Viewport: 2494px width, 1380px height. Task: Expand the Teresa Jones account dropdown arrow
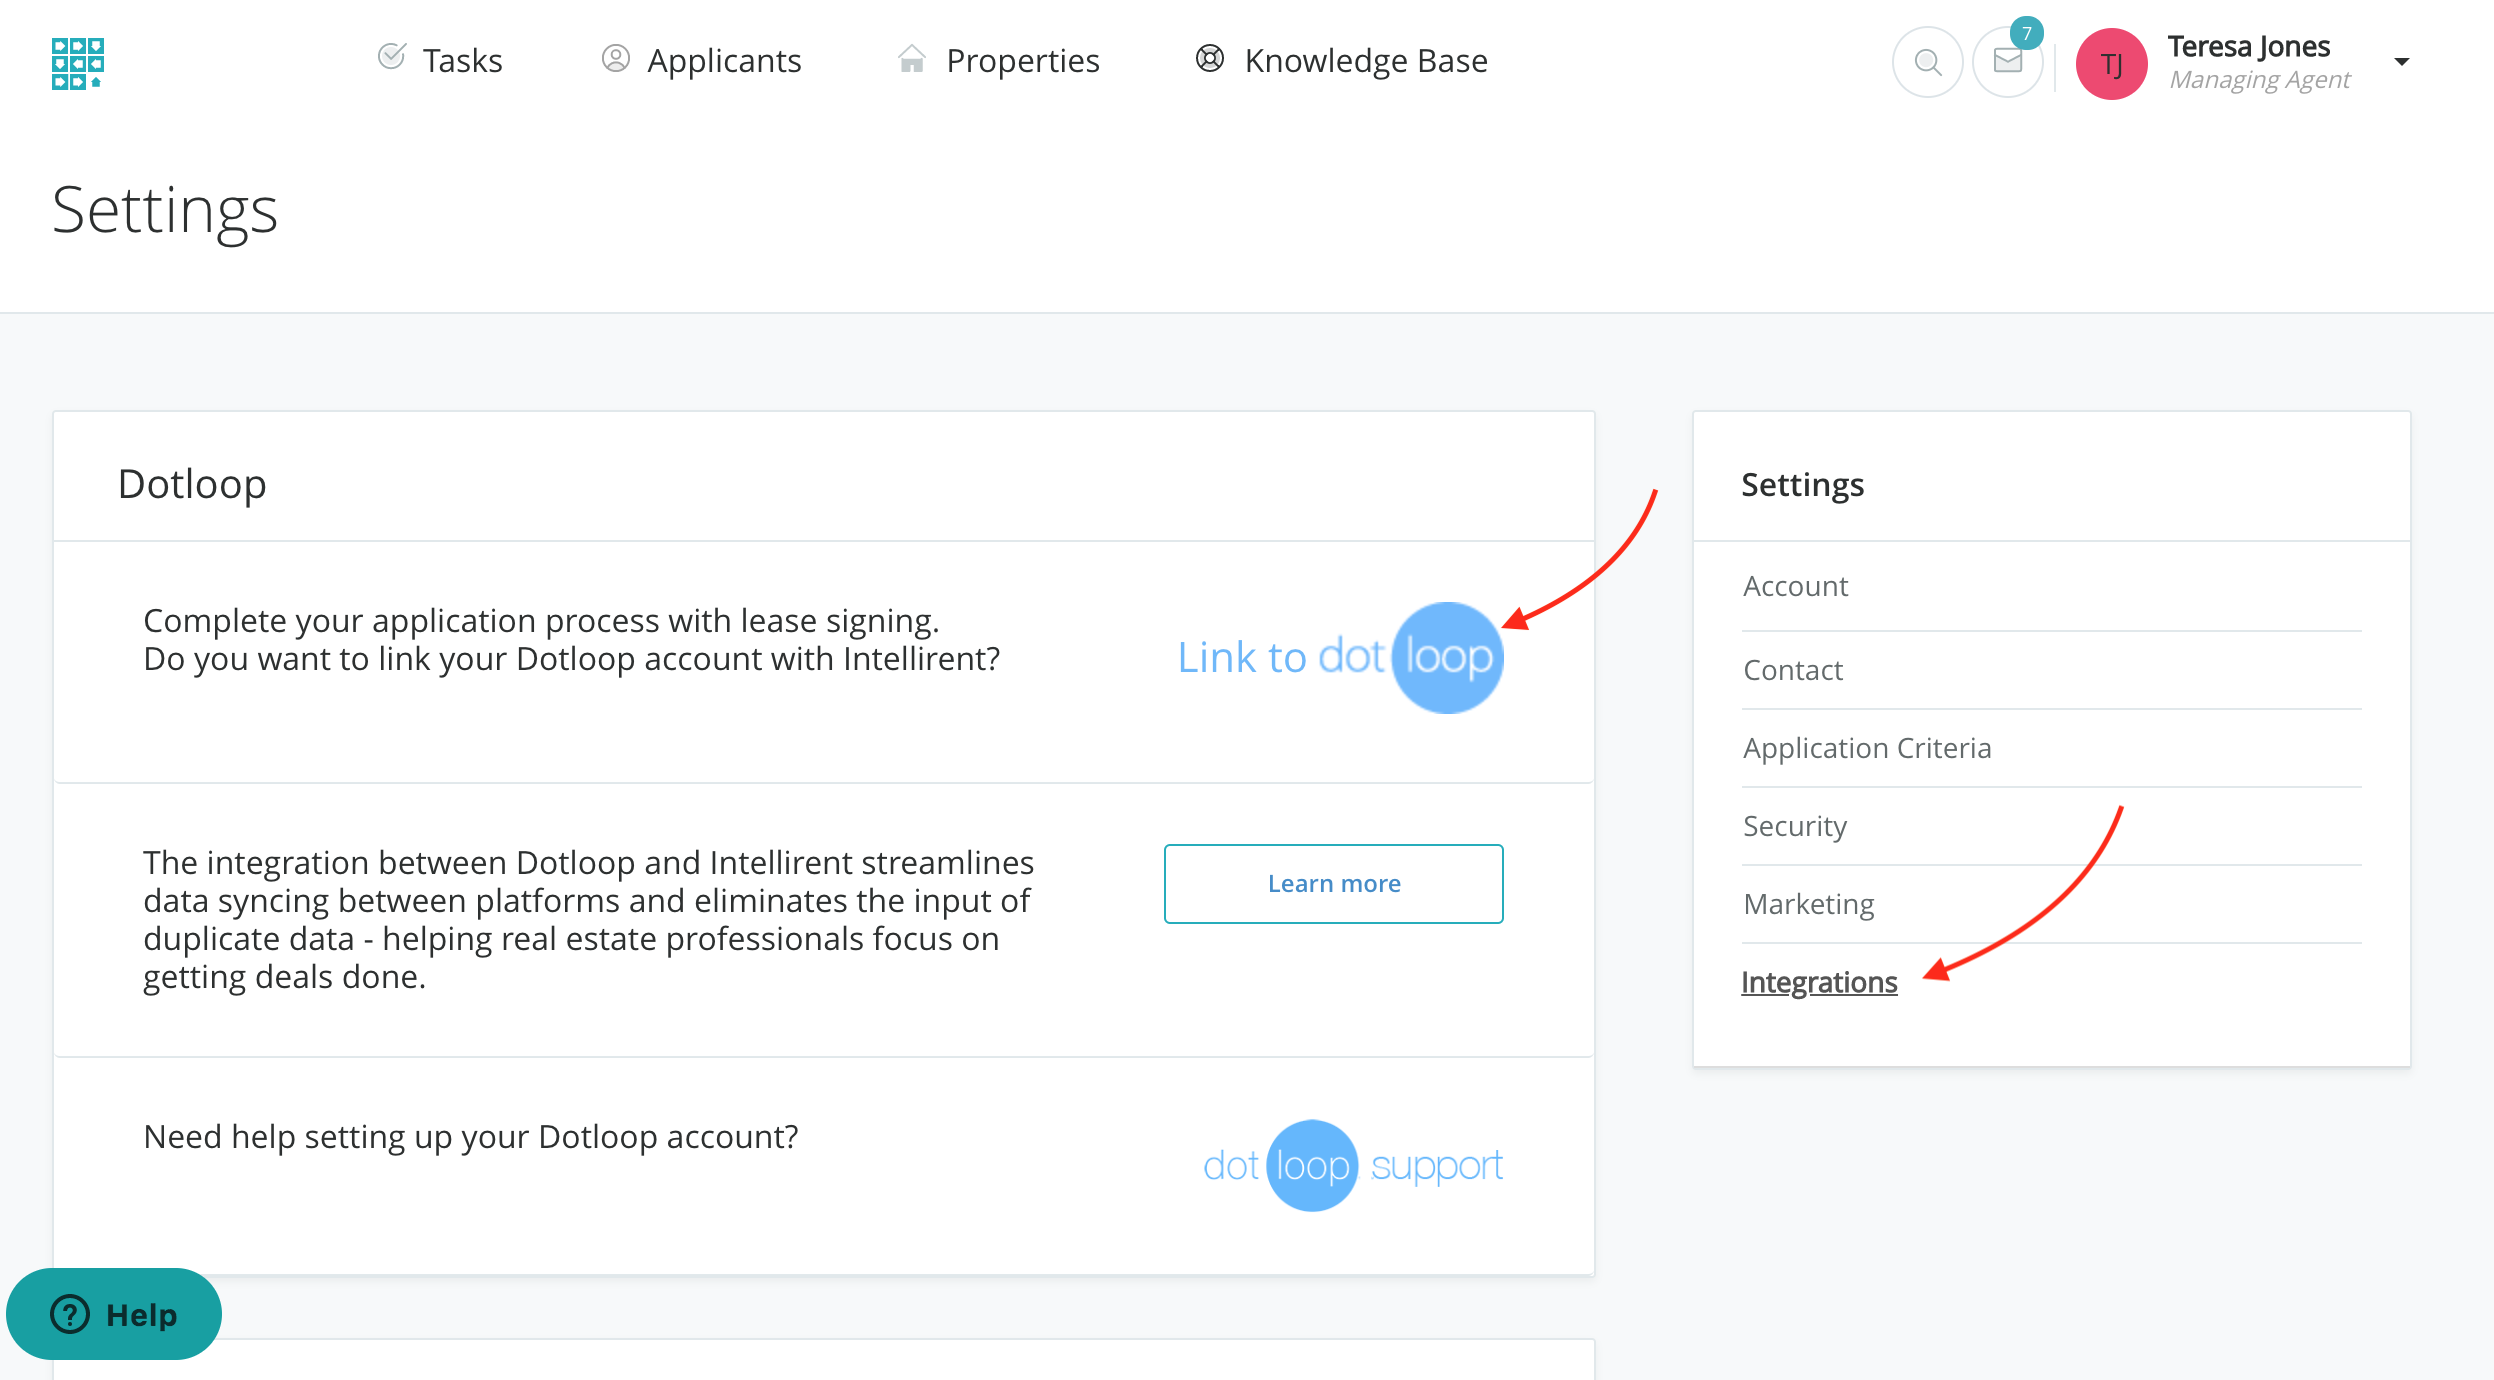point(2402,62)
